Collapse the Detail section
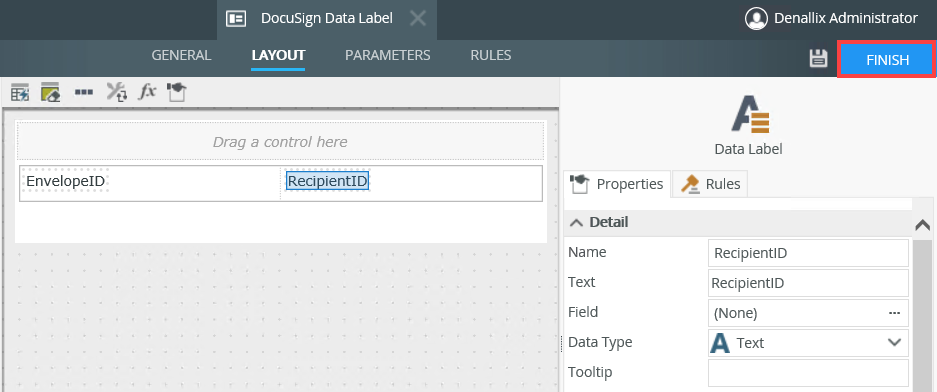This screenshot has height=392, width=937. (576, 222)
